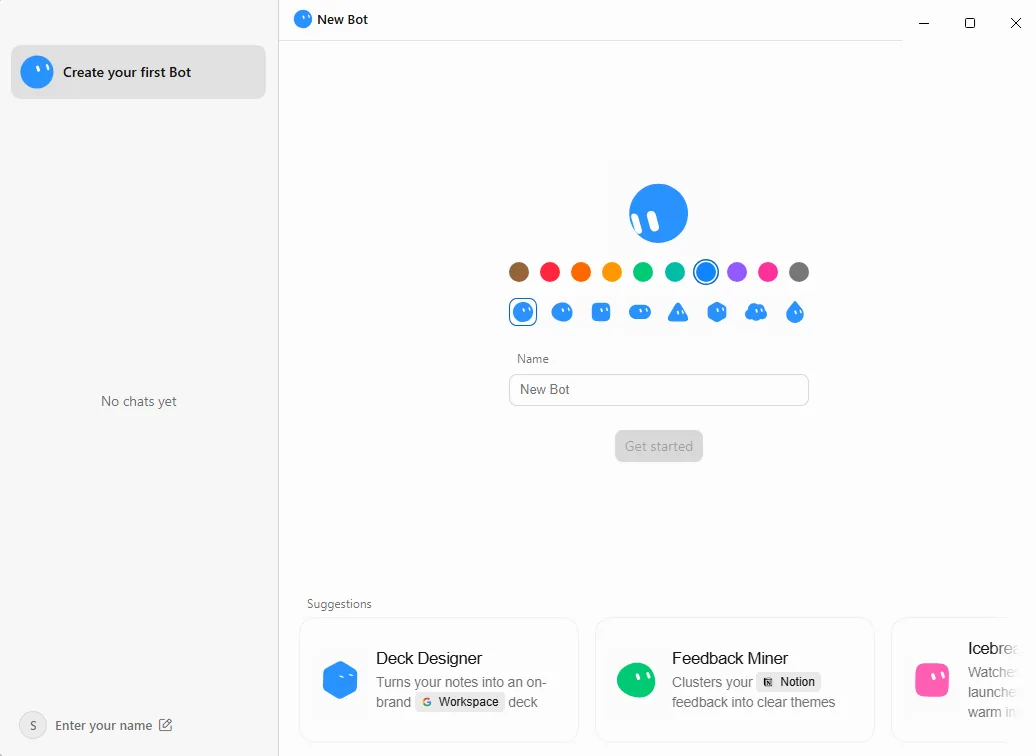1036x756 pixels.
Task: Open the Deck Designer suggestion card
Action: pyautogui.click(x=439, y=680)
